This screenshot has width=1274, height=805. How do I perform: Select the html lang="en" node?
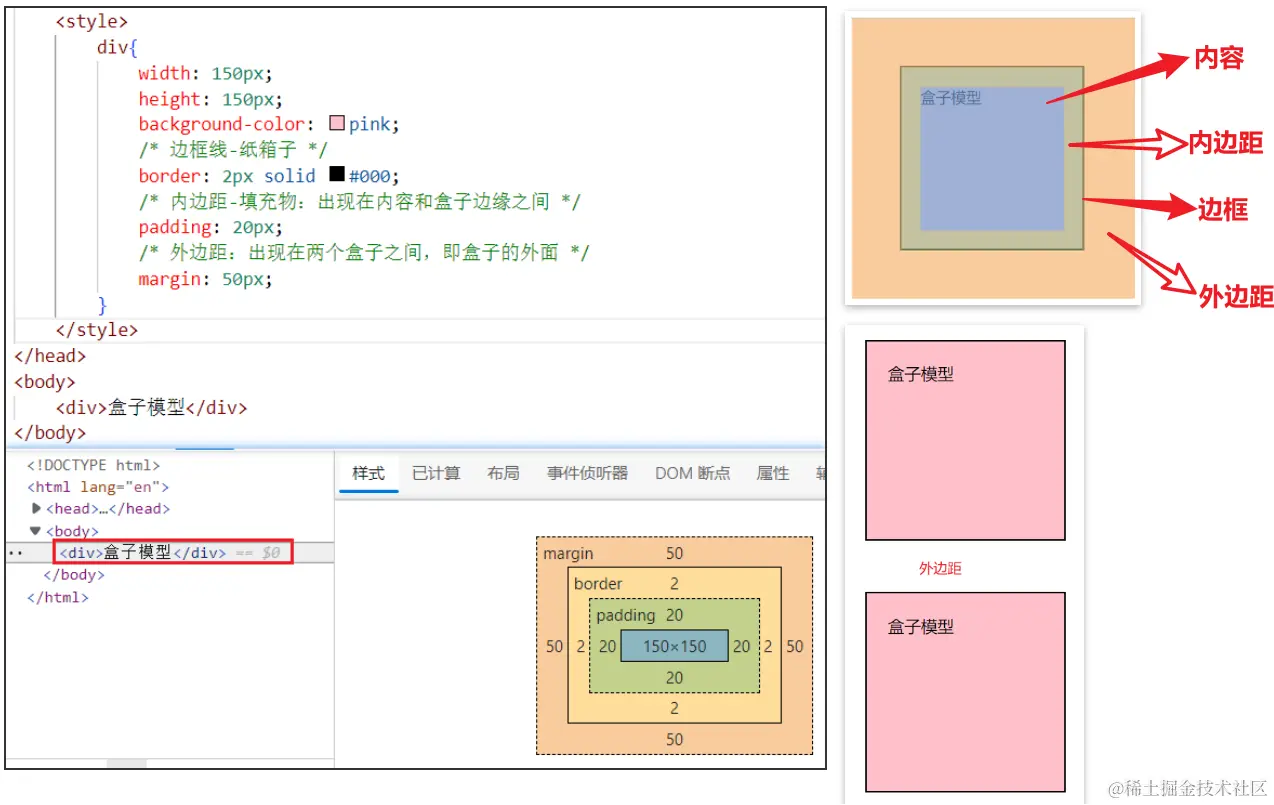coord(98,487)
